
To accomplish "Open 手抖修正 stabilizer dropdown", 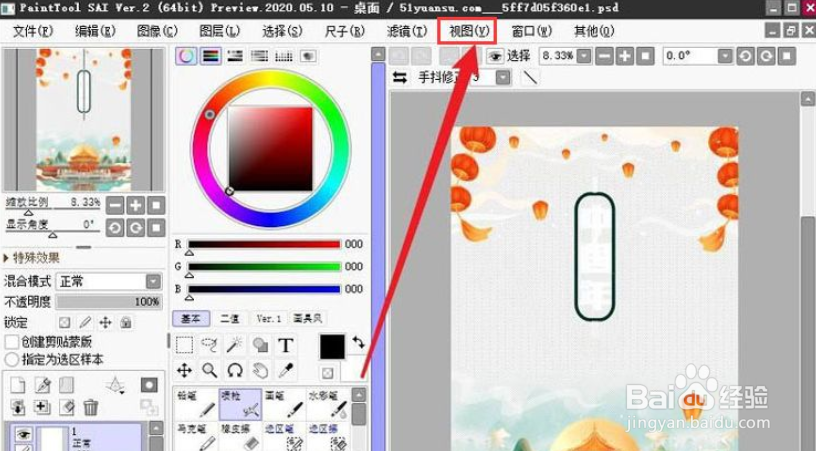I will (x=503, y=78).
